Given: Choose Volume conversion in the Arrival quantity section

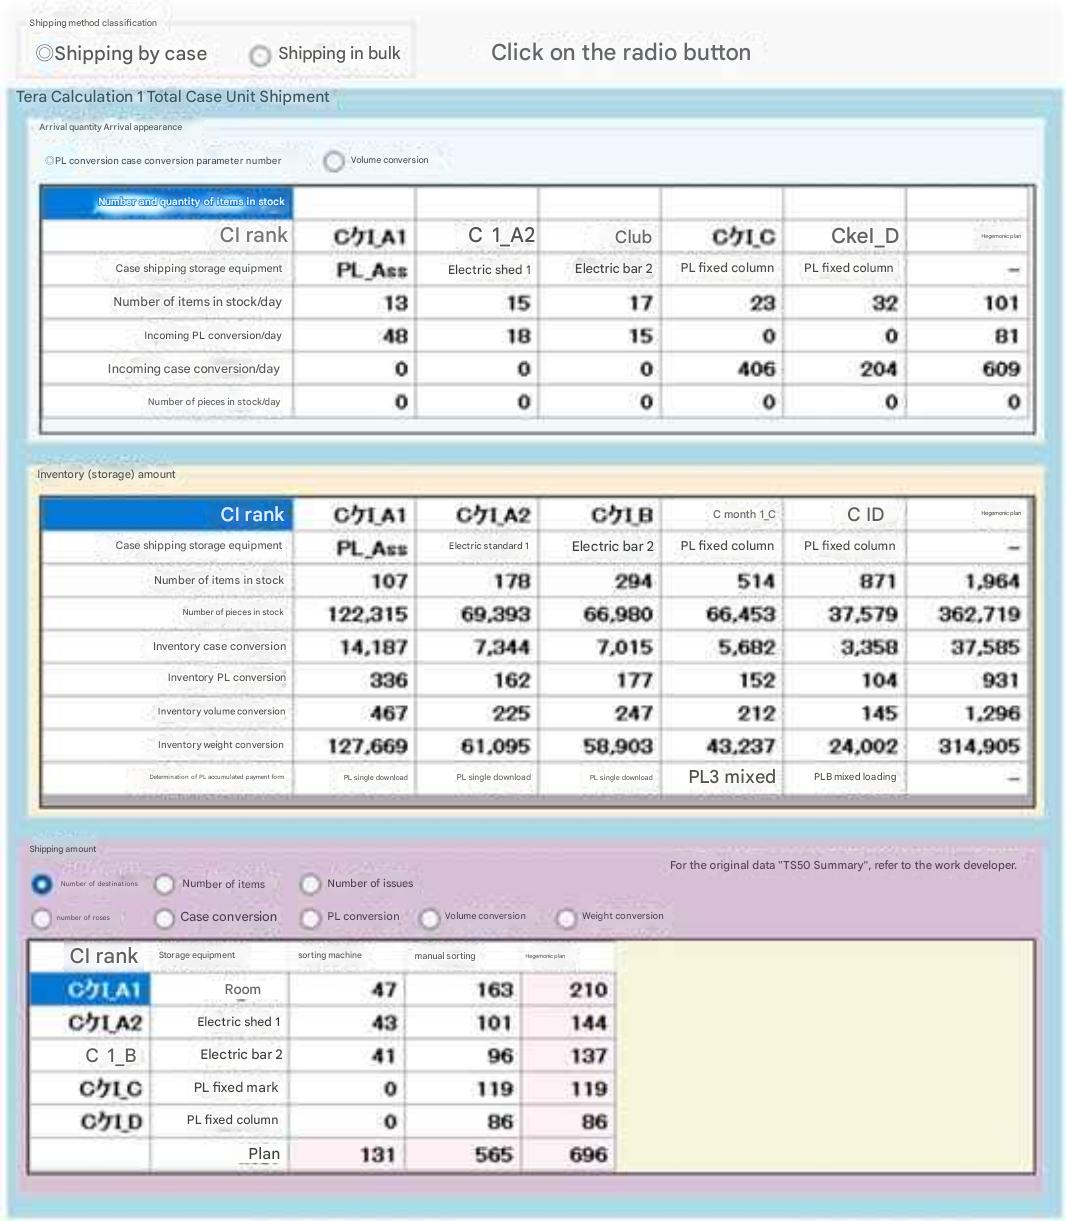Looking at the screenshot, I should pyautogui.click(x=334, y=161).
